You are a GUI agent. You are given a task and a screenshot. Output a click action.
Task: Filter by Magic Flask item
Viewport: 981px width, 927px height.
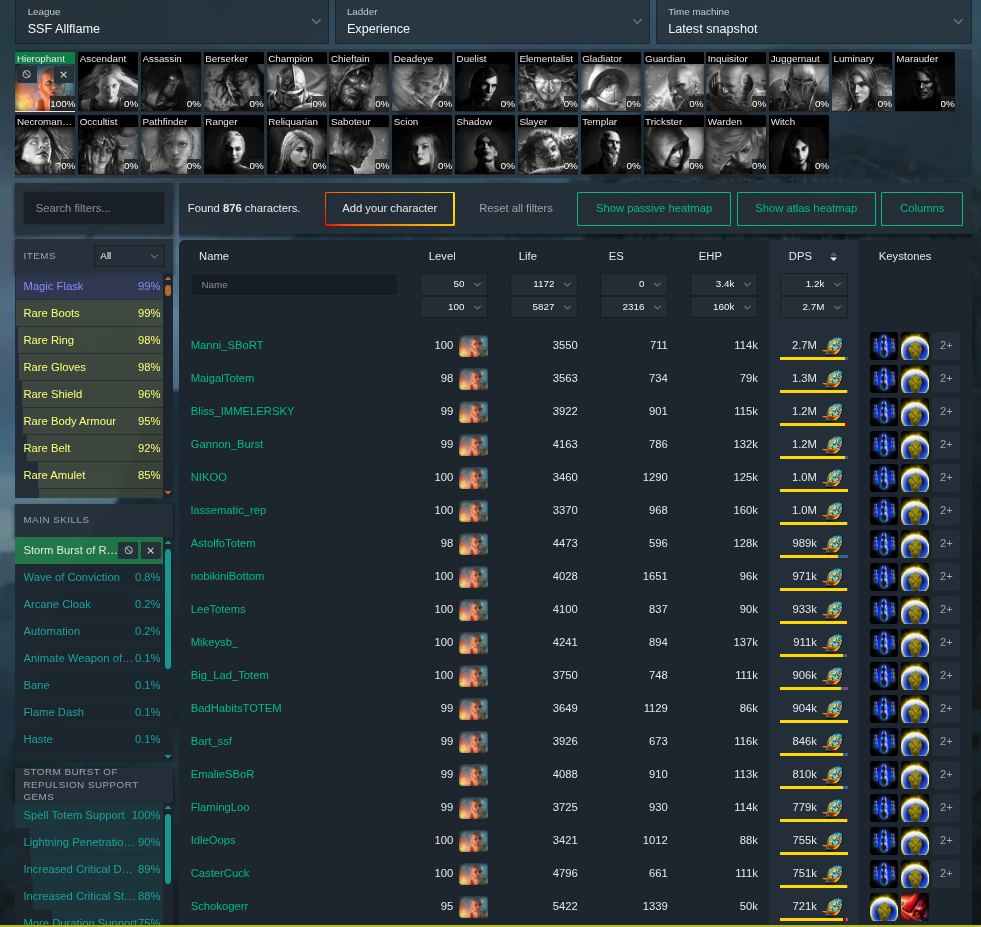(89, 286)
